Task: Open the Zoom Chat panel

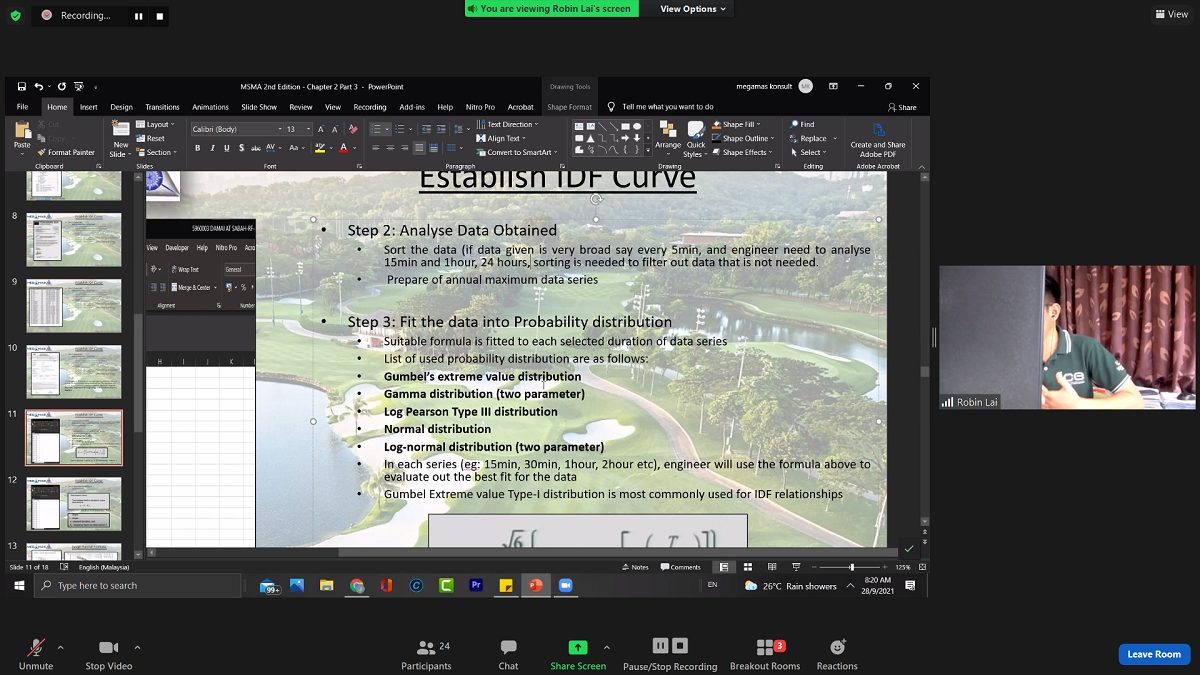Action: coord(508,655)
